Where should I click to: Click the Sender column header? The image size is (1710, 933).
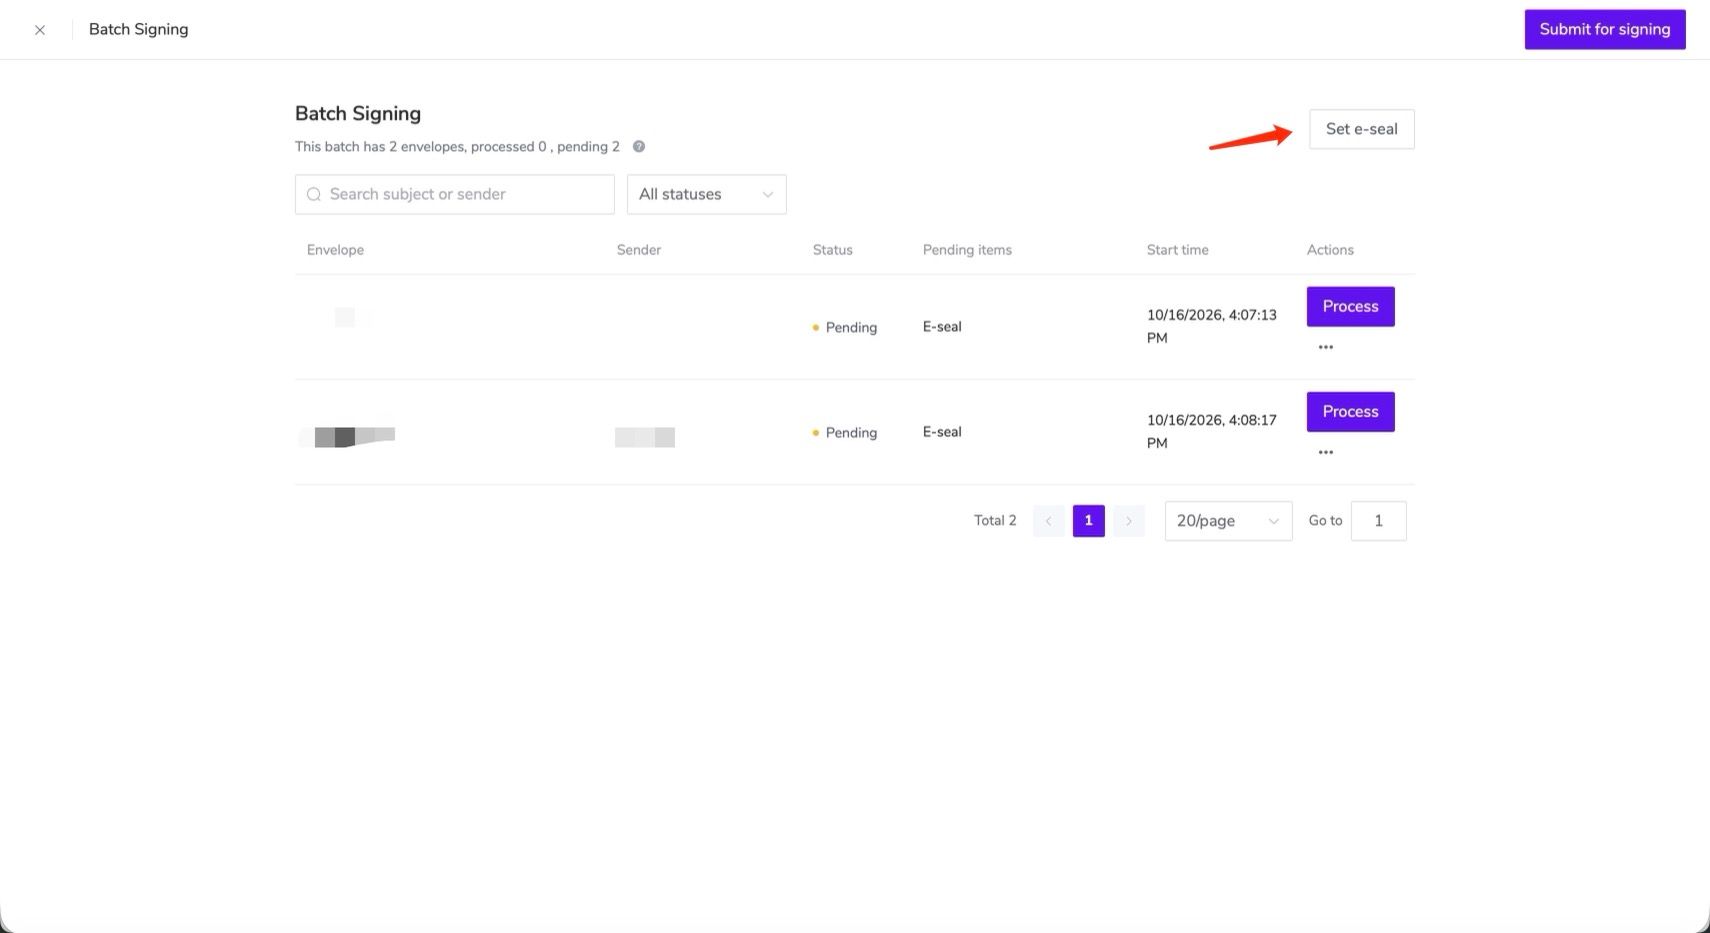pyautogui.click(x=639, y=250)
